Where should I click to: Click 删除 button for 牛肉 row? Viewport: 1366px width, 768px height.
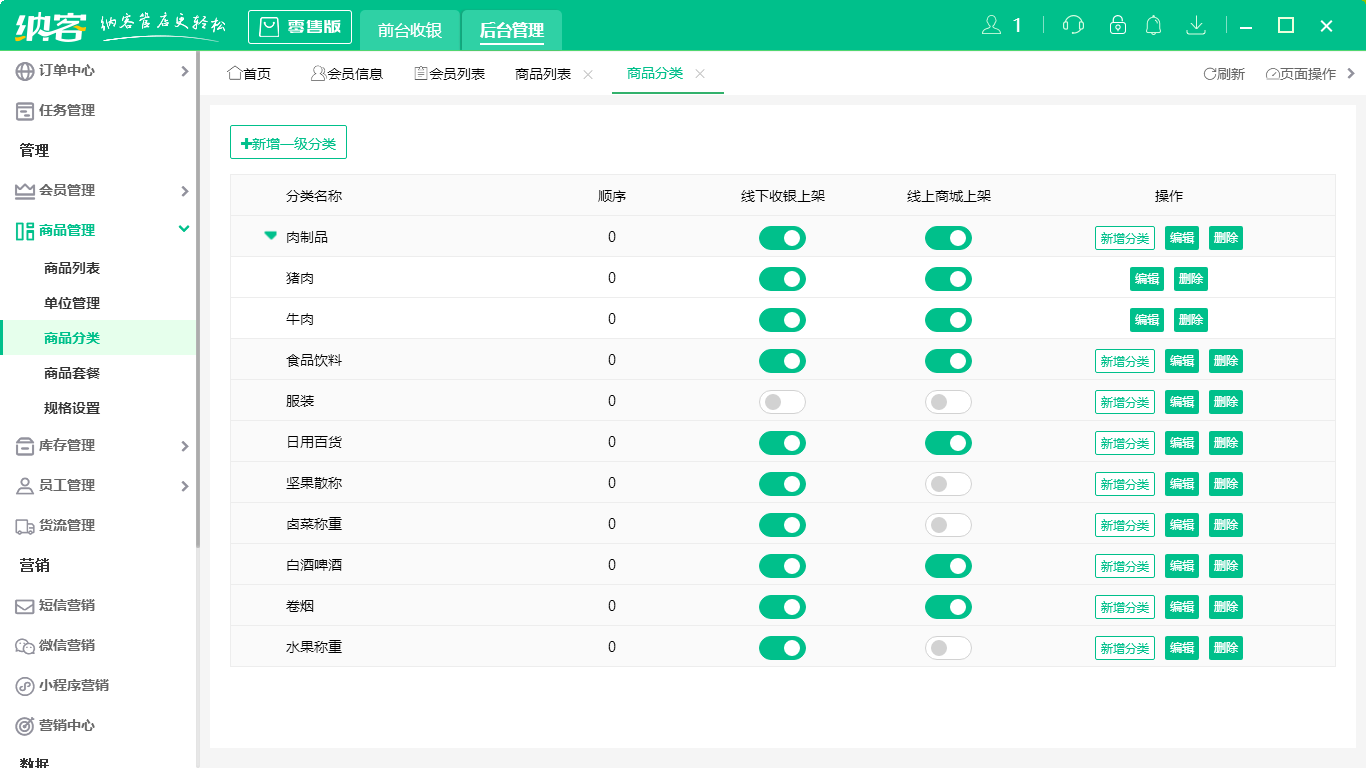pyautogui.click(x=1190, y=320)
